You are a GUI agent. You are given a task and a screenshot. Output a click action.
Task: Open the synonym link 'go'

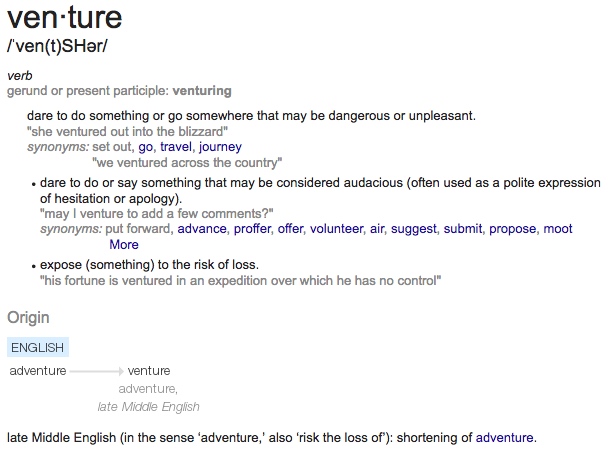(x=145, y=147)
